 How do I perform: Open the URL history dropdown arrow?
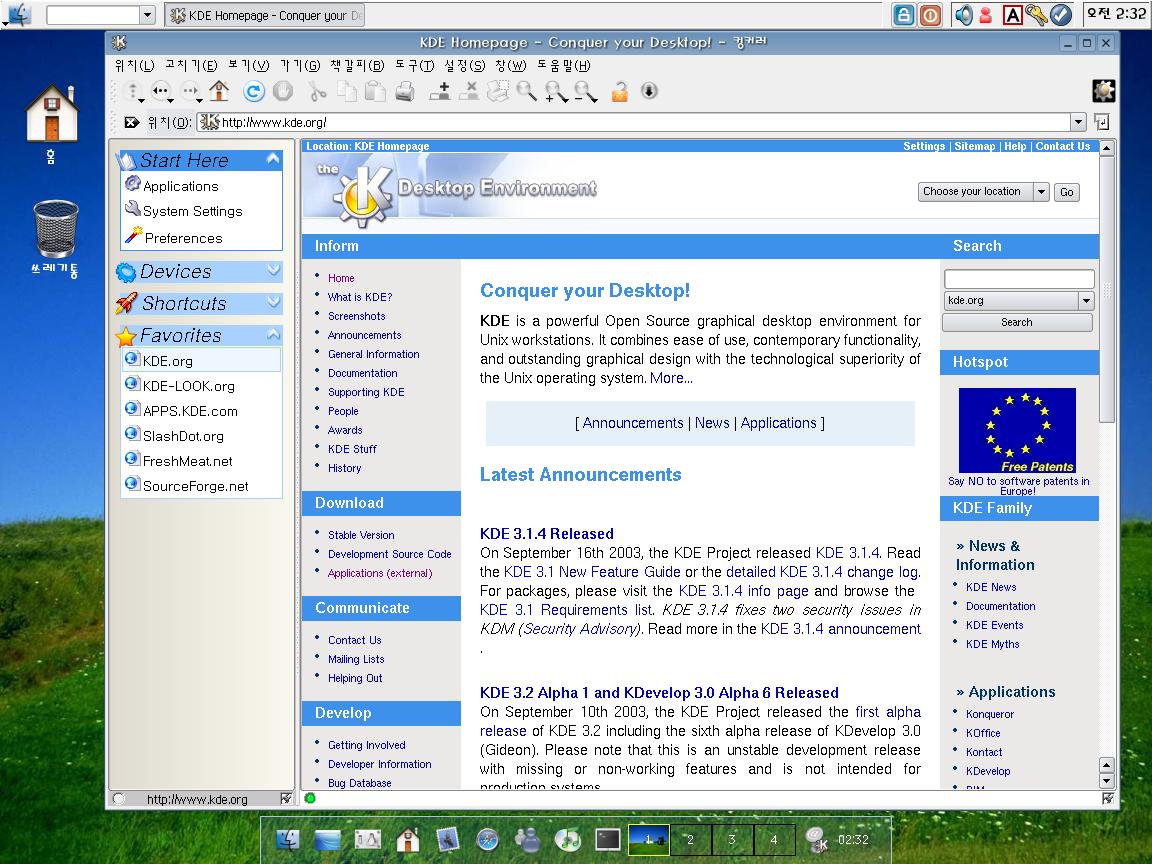[x=1078, y=122]
